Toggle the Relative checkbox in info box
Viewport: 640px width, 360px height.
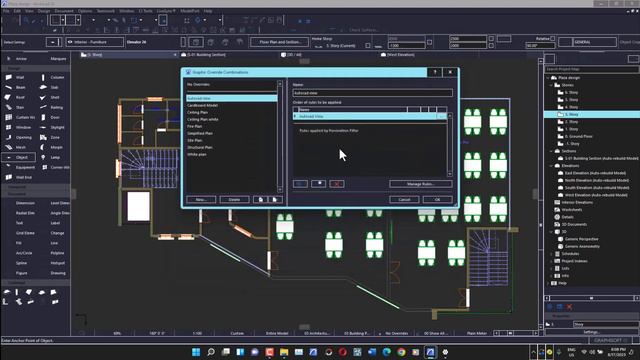(x=552, y=38)
